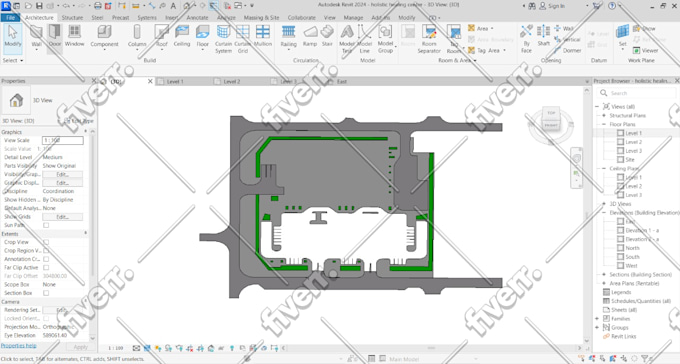
Task: Select the Column tool
Action: [137, 36]
